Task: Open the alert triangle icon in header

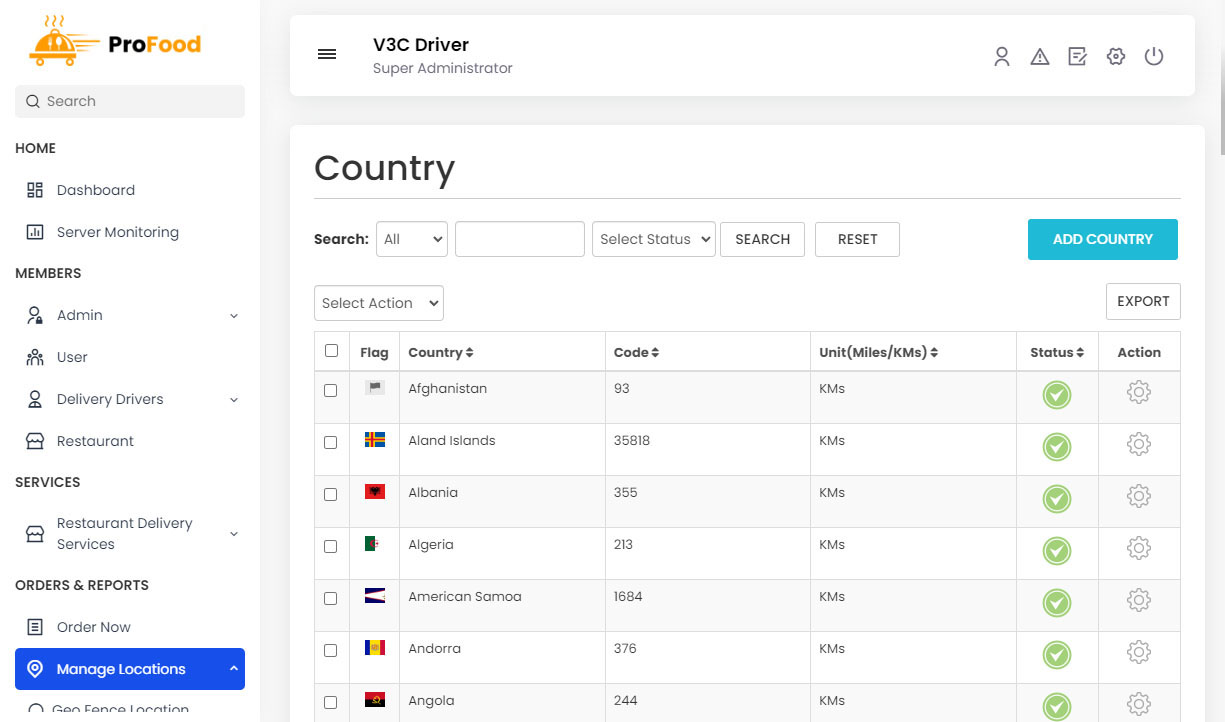Action: click(1040, 57)
